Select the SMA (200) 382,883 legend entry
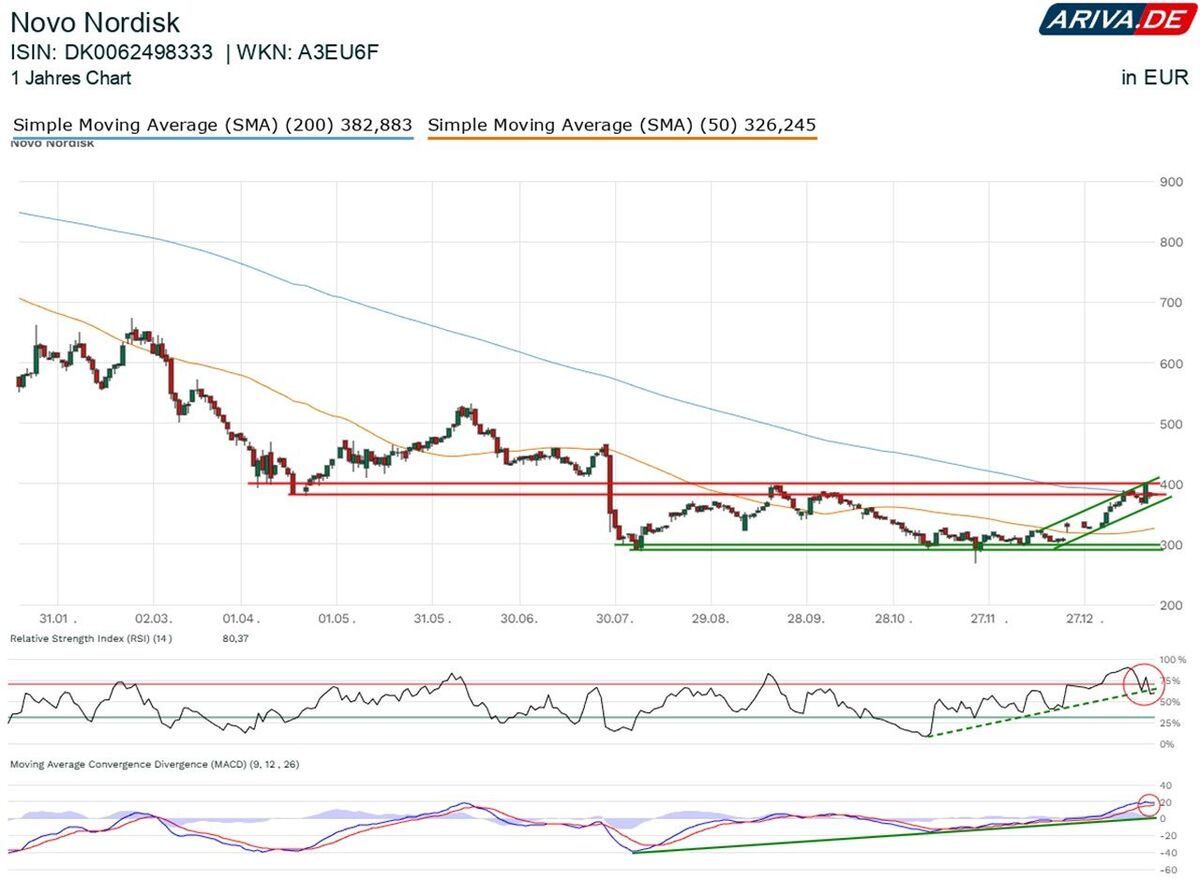The width and height of the screenshot is (1200, 881). pos(212,125)
